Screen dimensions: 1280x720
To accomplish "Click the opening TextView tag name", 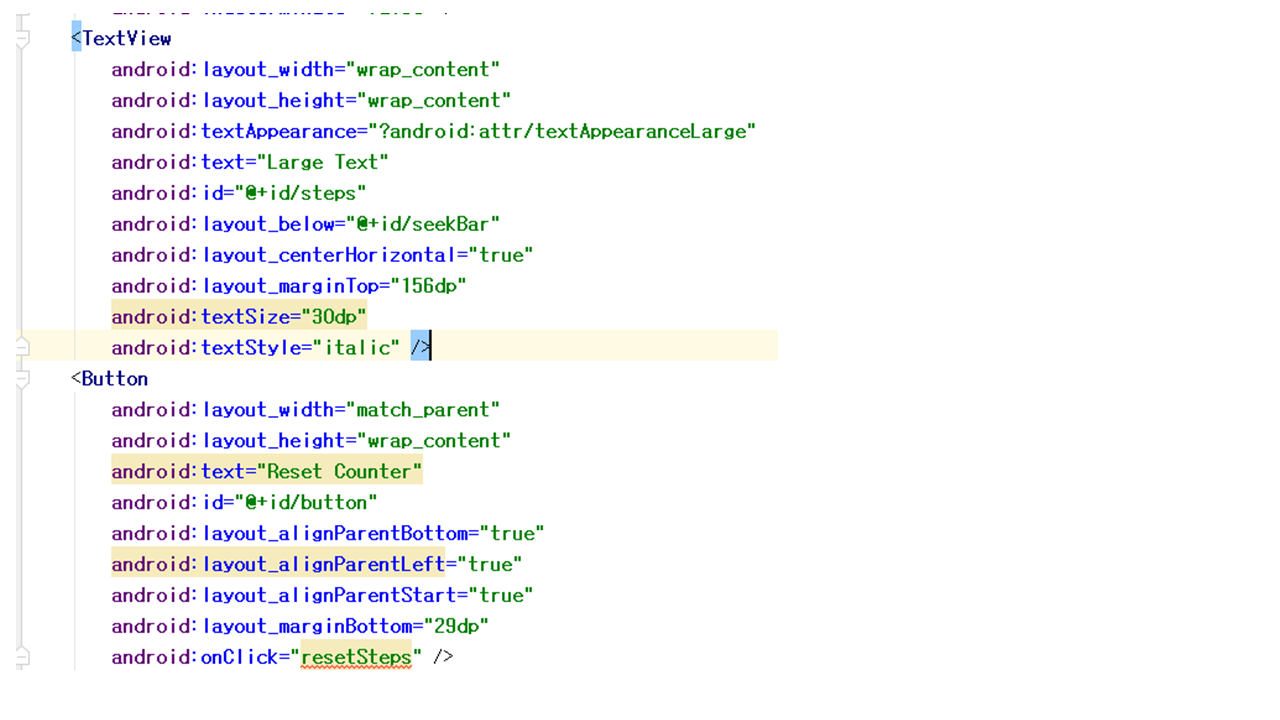I will point(126,38).
